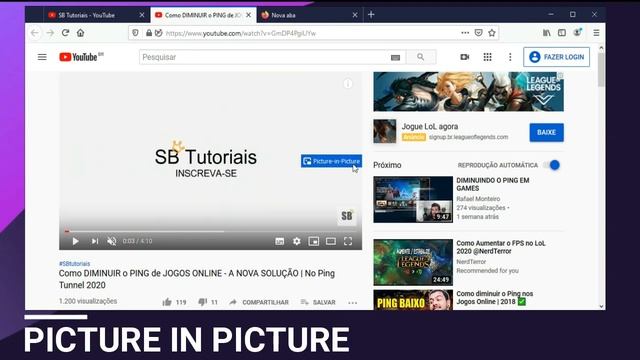Toggle Firefox sidebar view
This screenshot has height=360, width=640.
[562, 33]
